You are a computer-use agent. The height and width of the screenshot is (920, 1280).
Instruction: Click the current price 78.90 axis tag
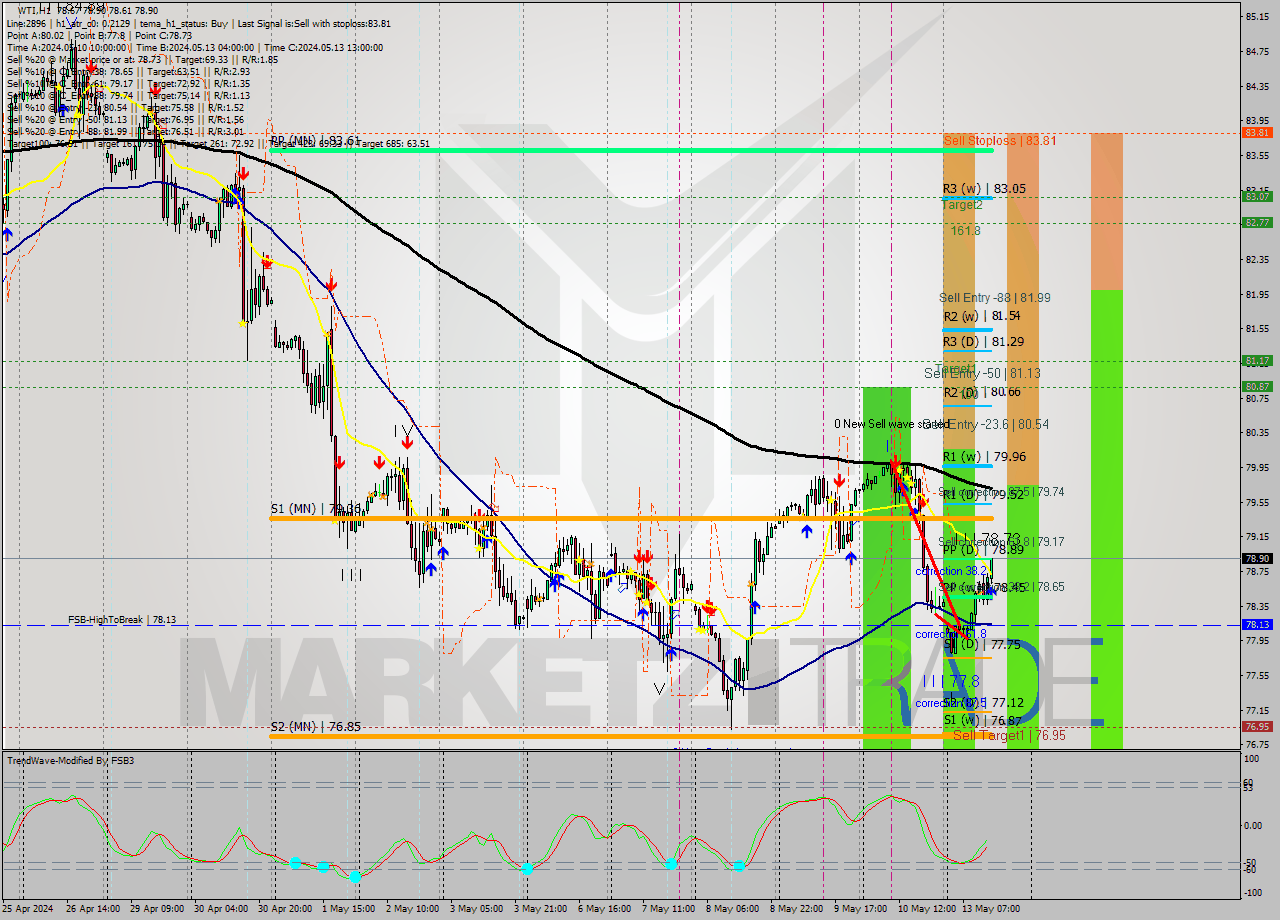click(x=1257, y=558)
